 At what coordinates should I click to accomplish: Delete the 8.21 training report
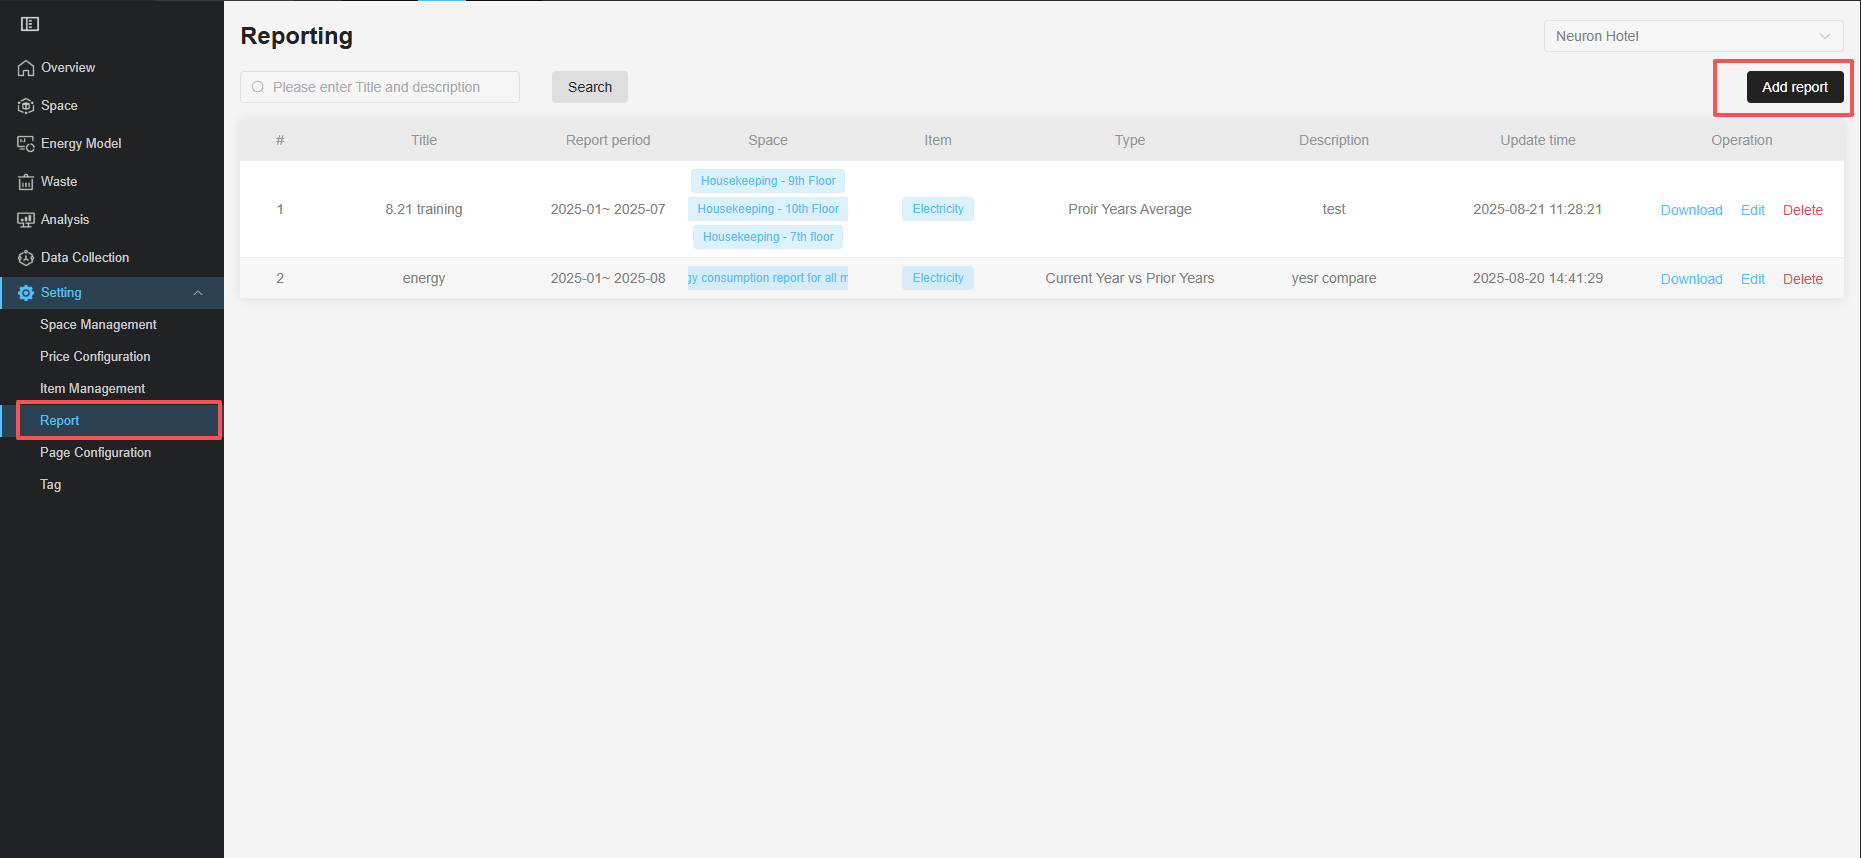[x=1802, y=210]
